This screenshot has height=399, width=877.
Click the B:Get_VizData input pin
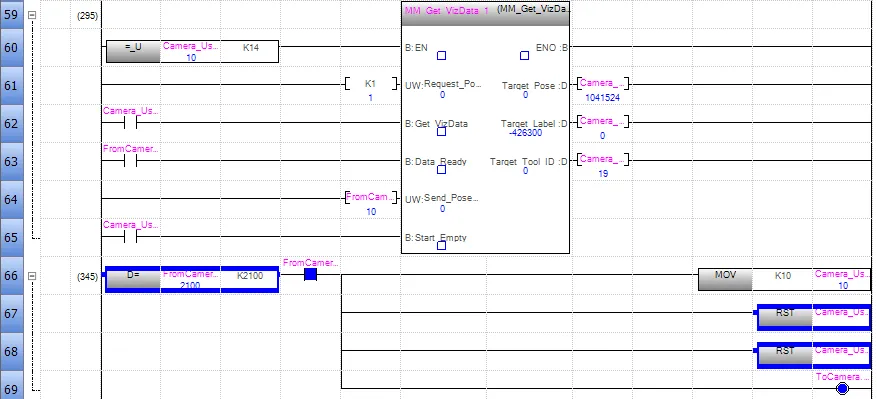click(436, 124)
